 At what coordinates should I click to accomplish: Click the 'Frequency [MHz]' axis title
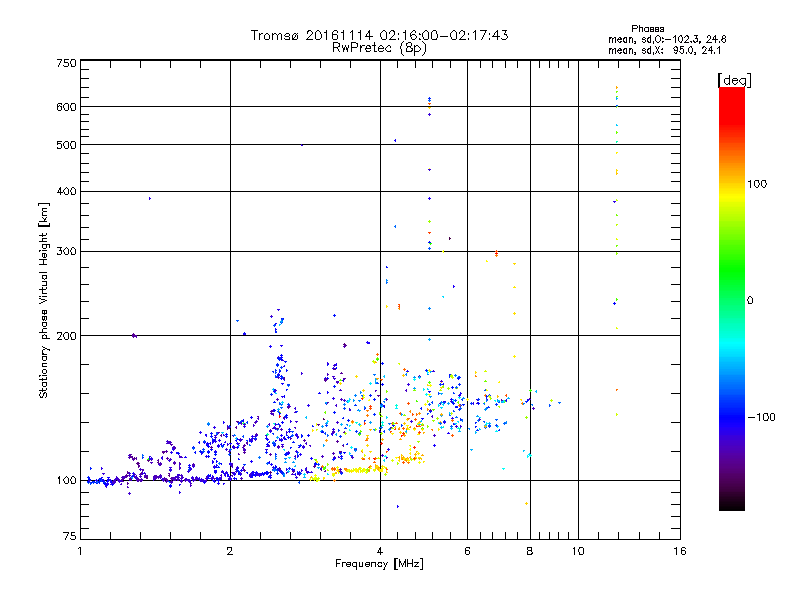379,563
